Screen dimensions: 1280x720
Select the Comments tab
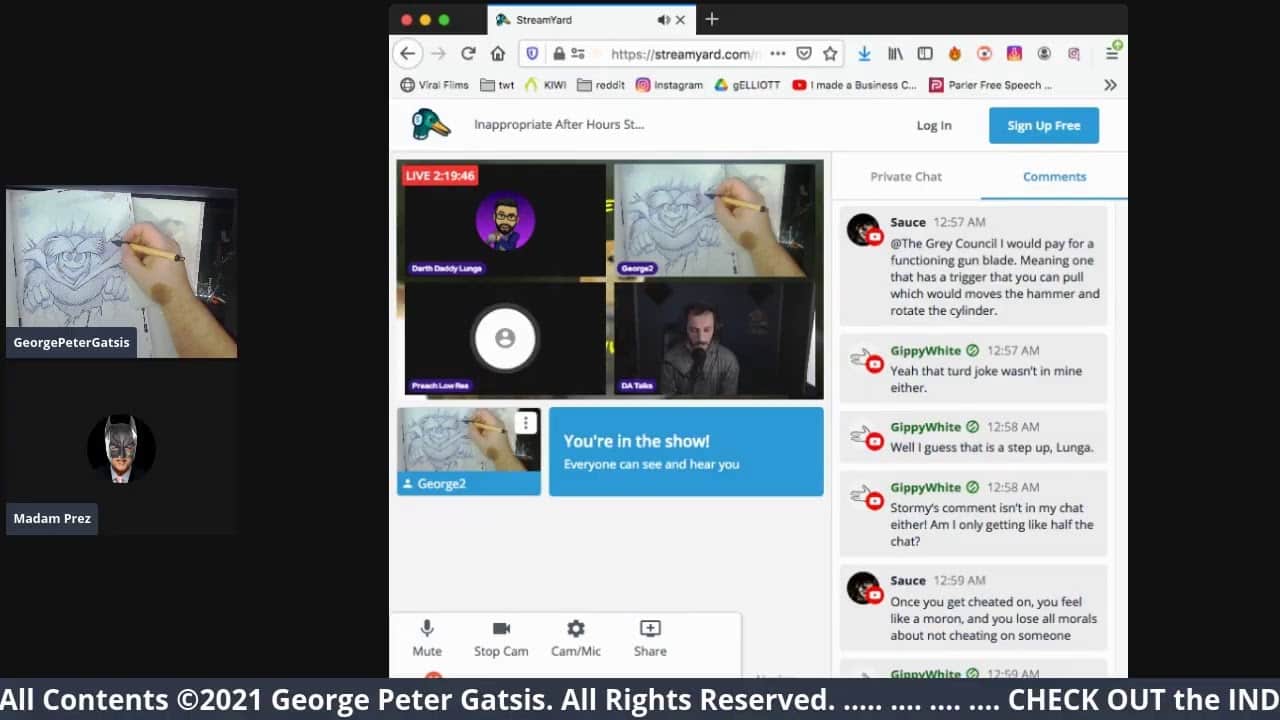click(1054, 177)
